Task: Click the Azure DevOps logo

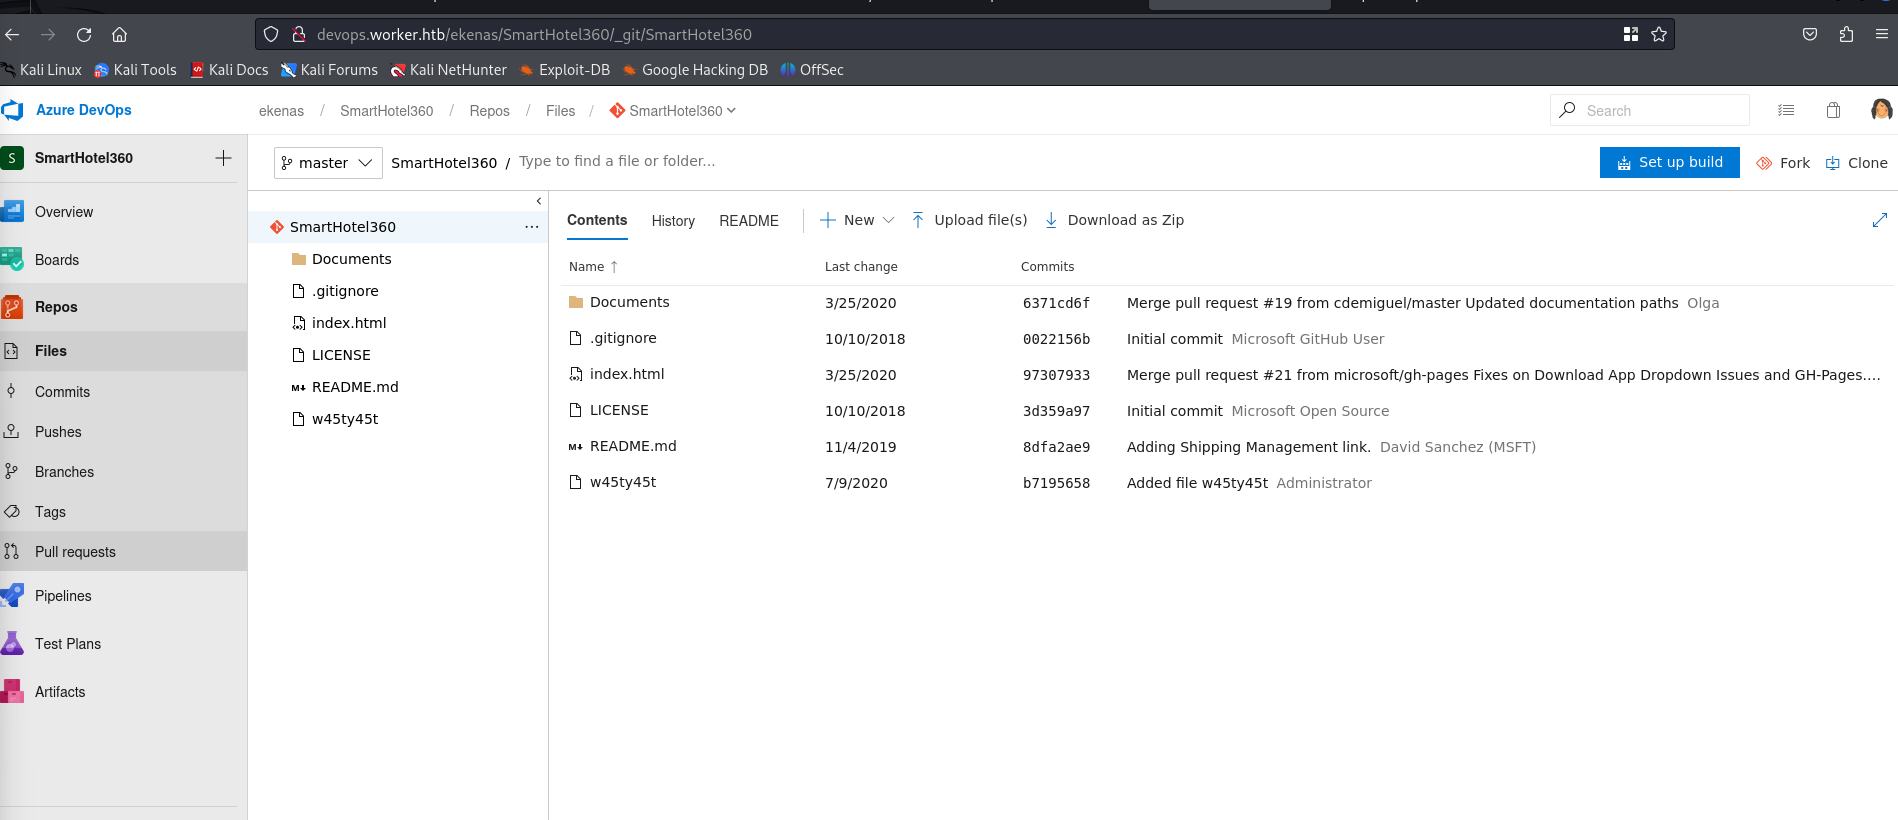Action: tap(13, 110)
